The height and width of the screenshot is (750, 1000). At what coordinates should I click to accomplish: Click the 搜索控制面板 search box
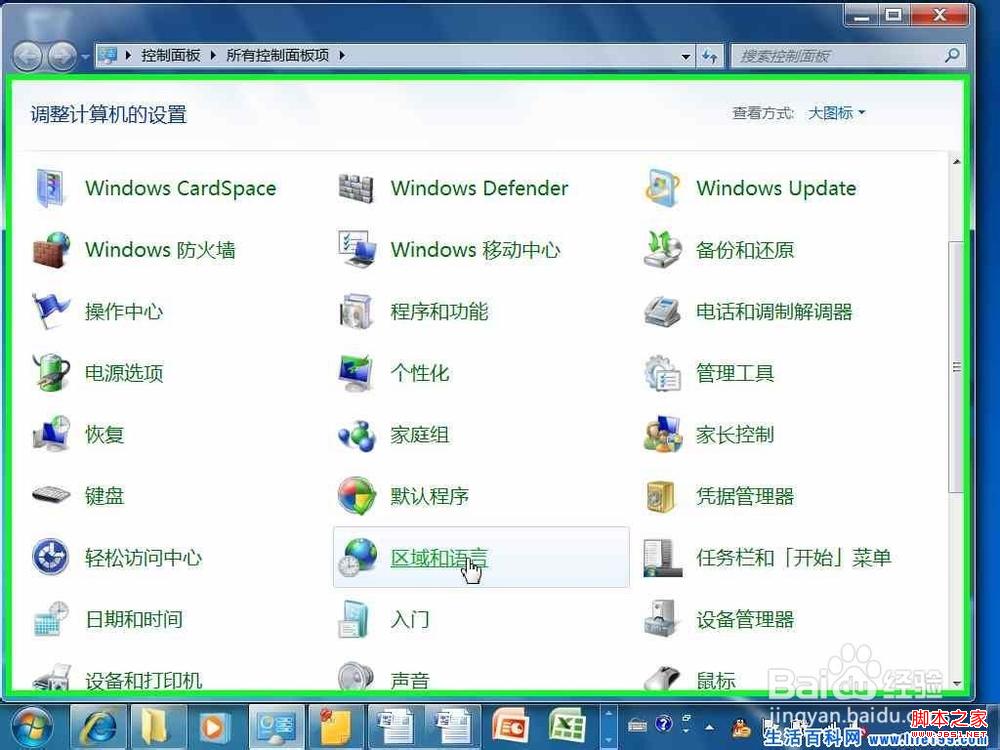pyautogui.click(x=840, y=56)
